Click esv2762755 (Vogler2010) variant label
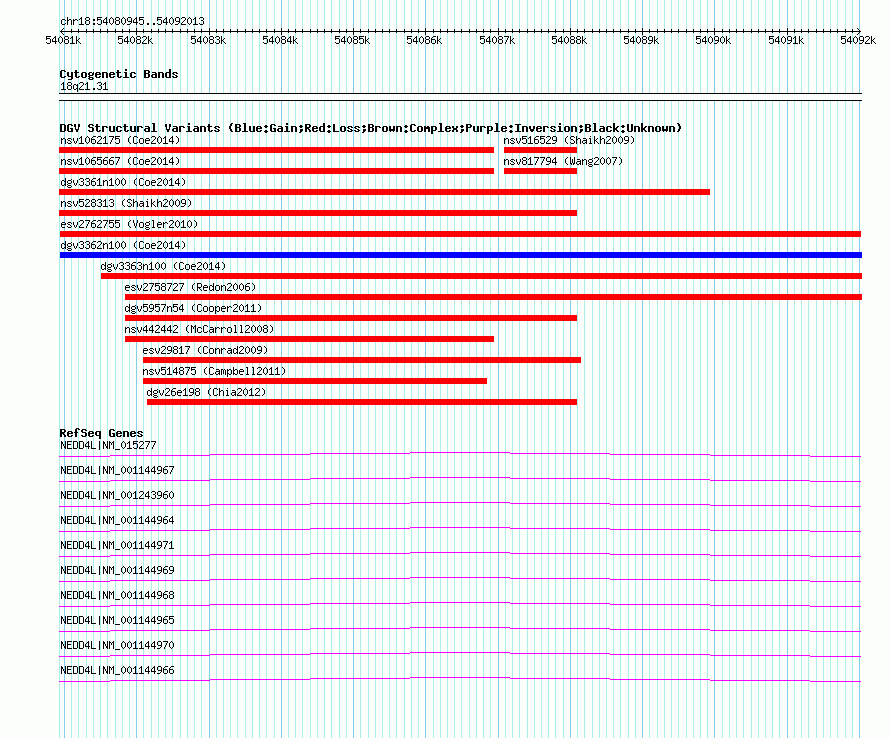 (x=129, y=224)
